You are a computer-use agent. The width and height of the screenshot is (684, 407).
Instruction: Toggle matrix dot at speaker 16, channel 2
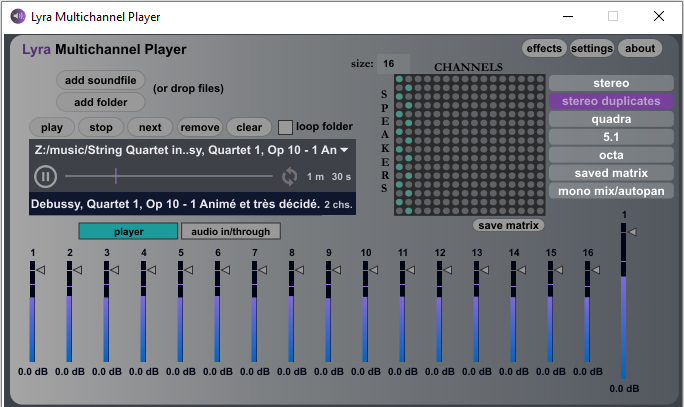click(x=409, y=211)
